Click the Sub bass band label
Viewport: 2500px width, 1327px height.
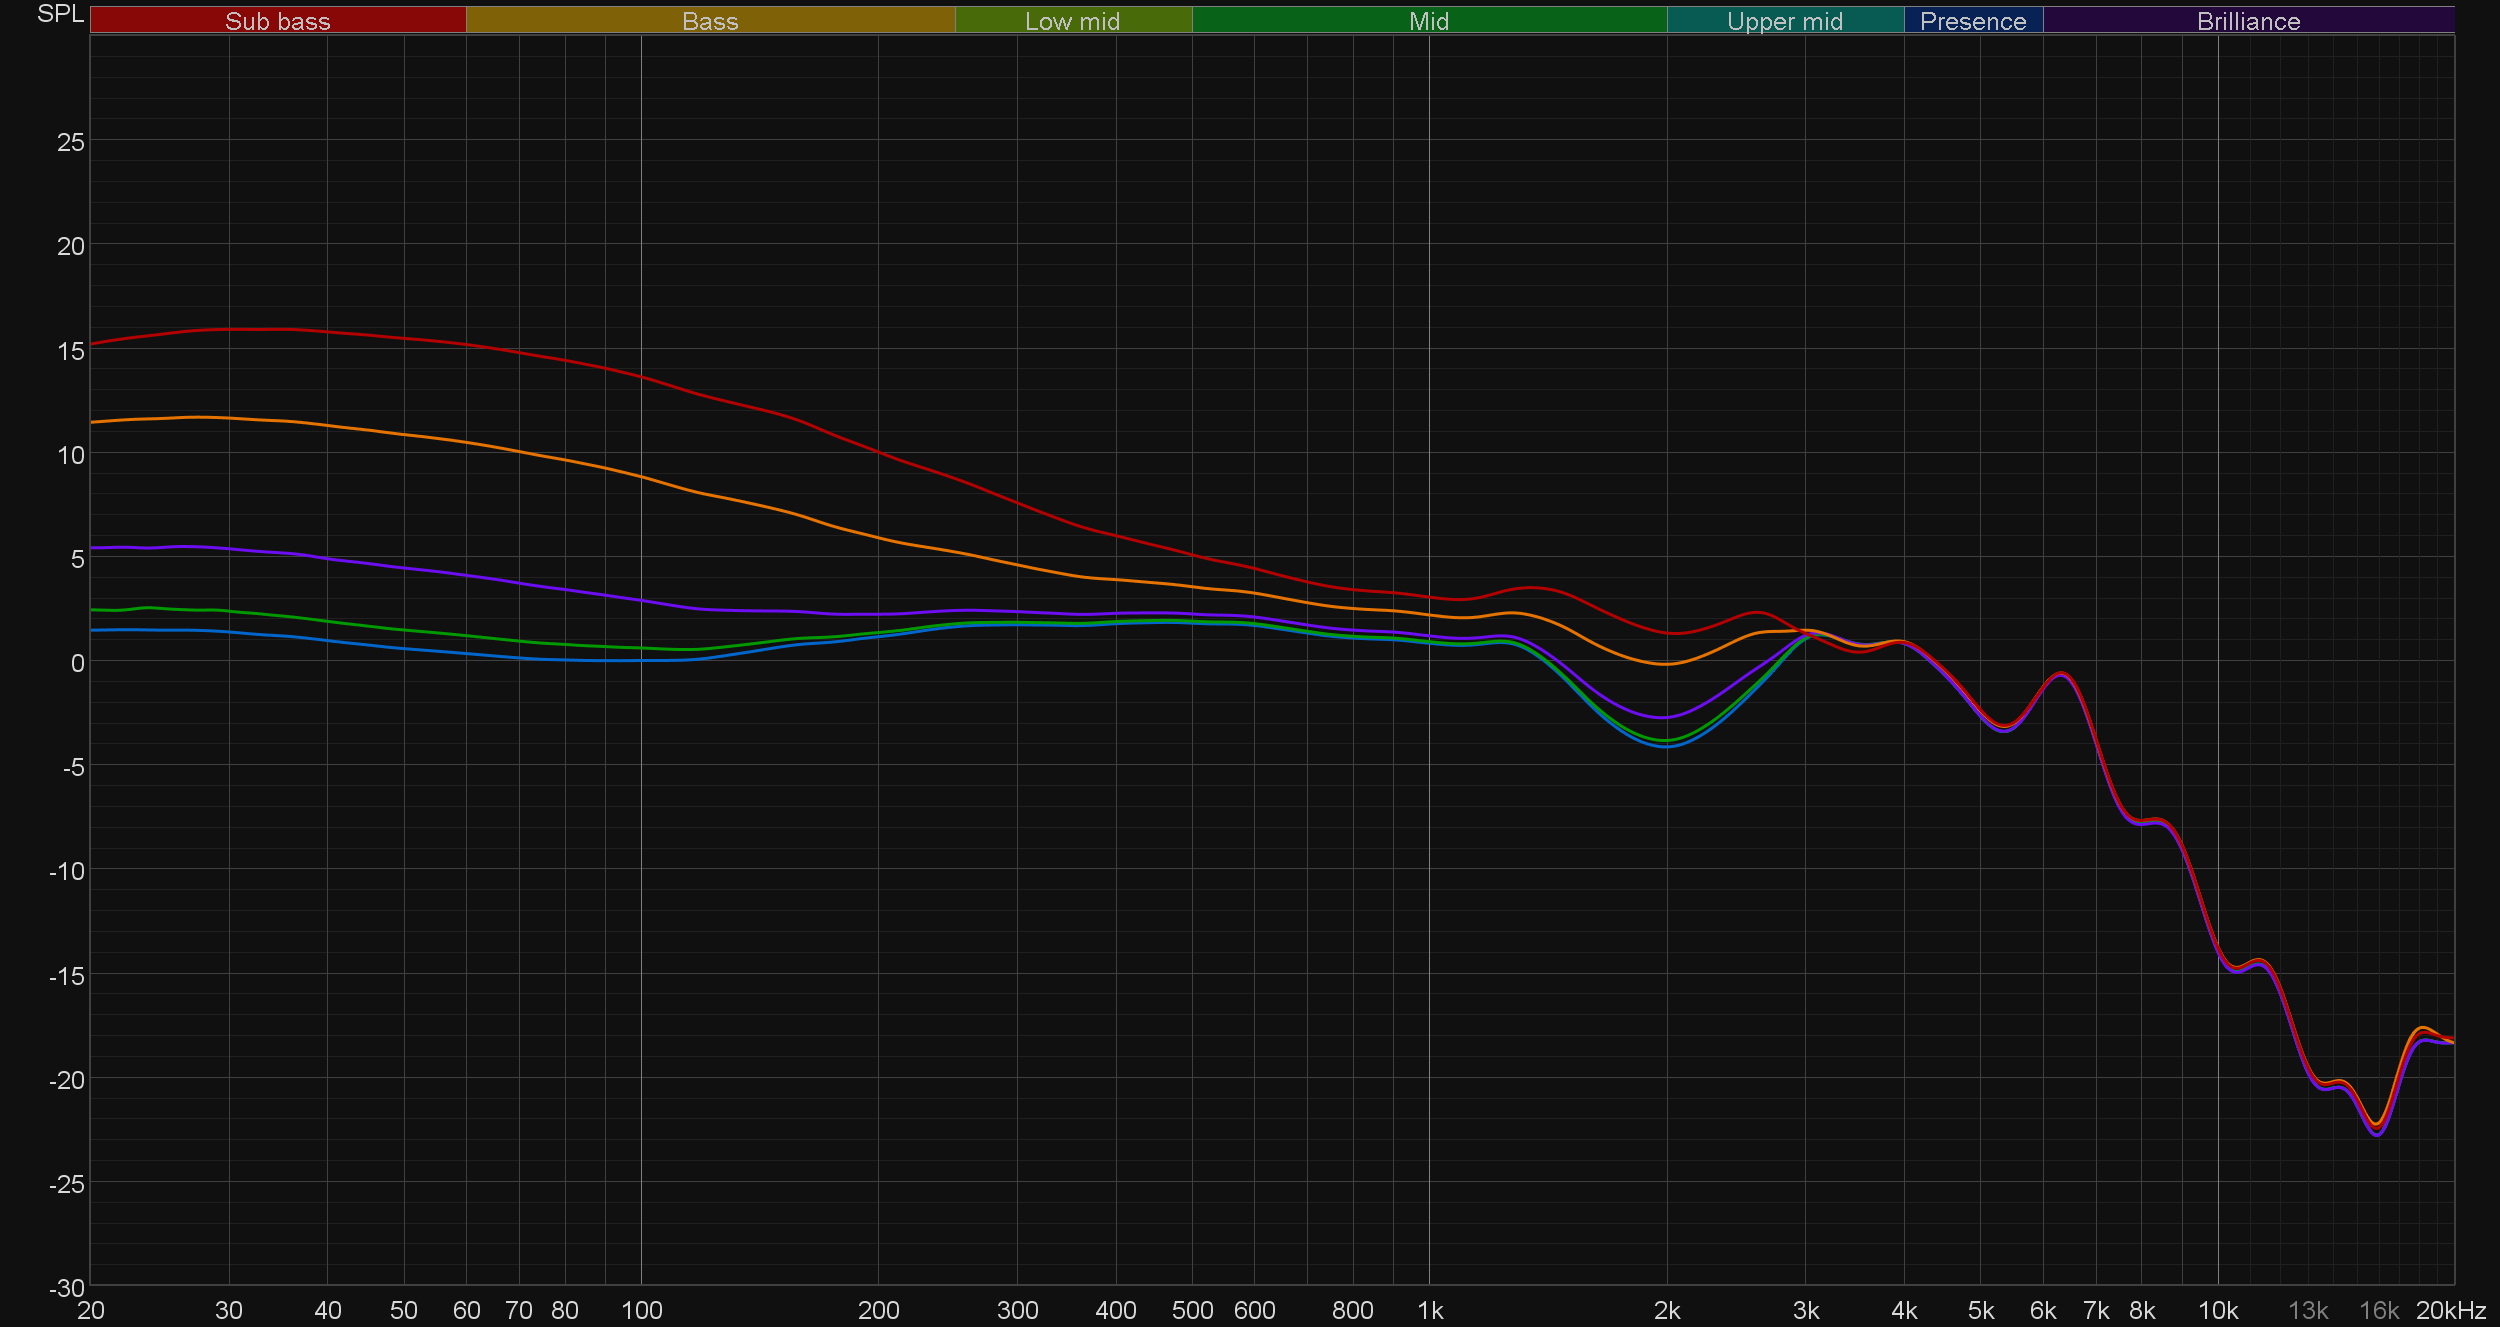click(277, 21)
